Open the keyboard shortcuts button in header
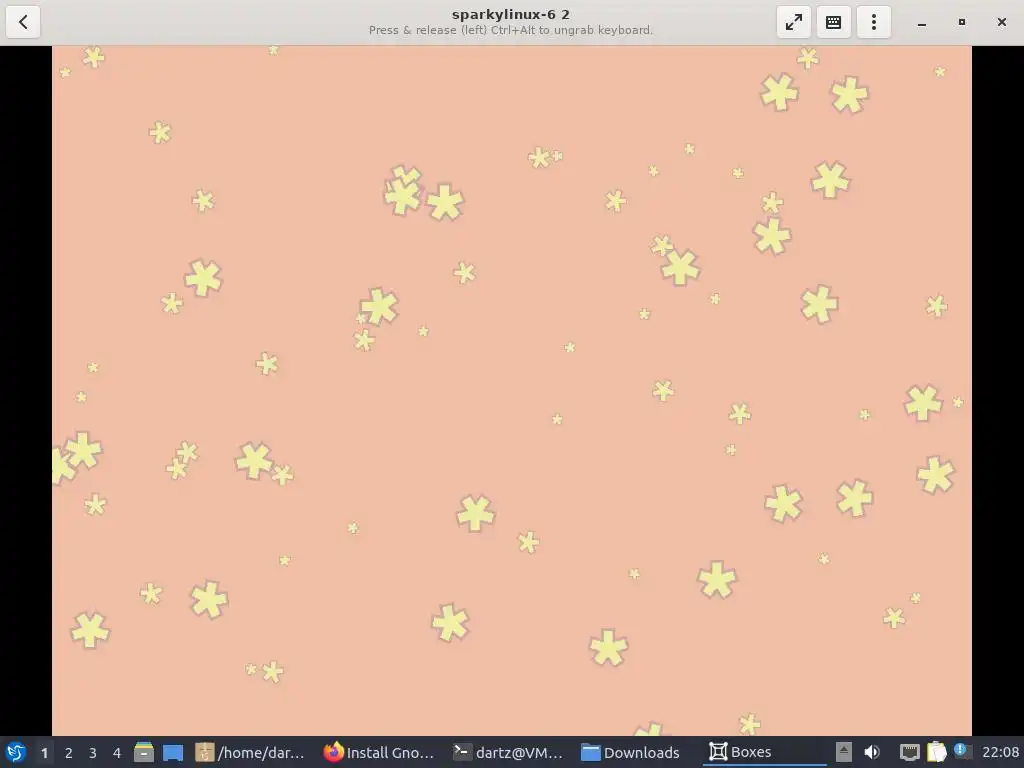The width and height of the screenshot is (1024, 768). click(833, 22)
